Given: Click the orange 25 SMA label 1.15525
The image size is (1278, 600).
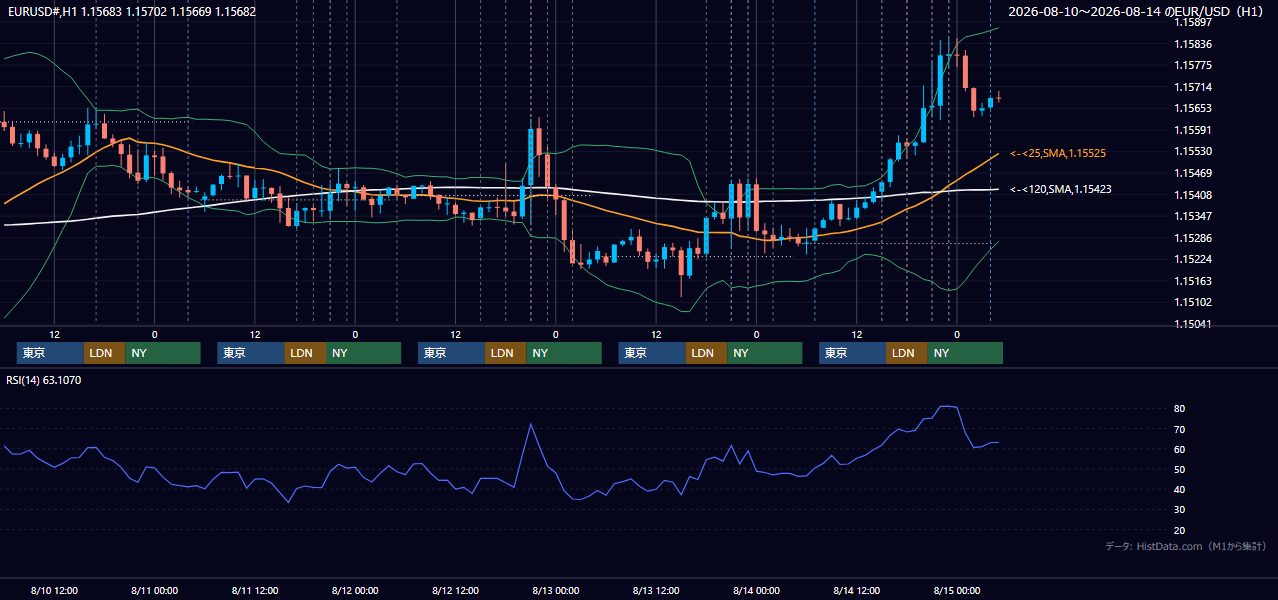Looking at the screenshot, I should pos(1058,153).
